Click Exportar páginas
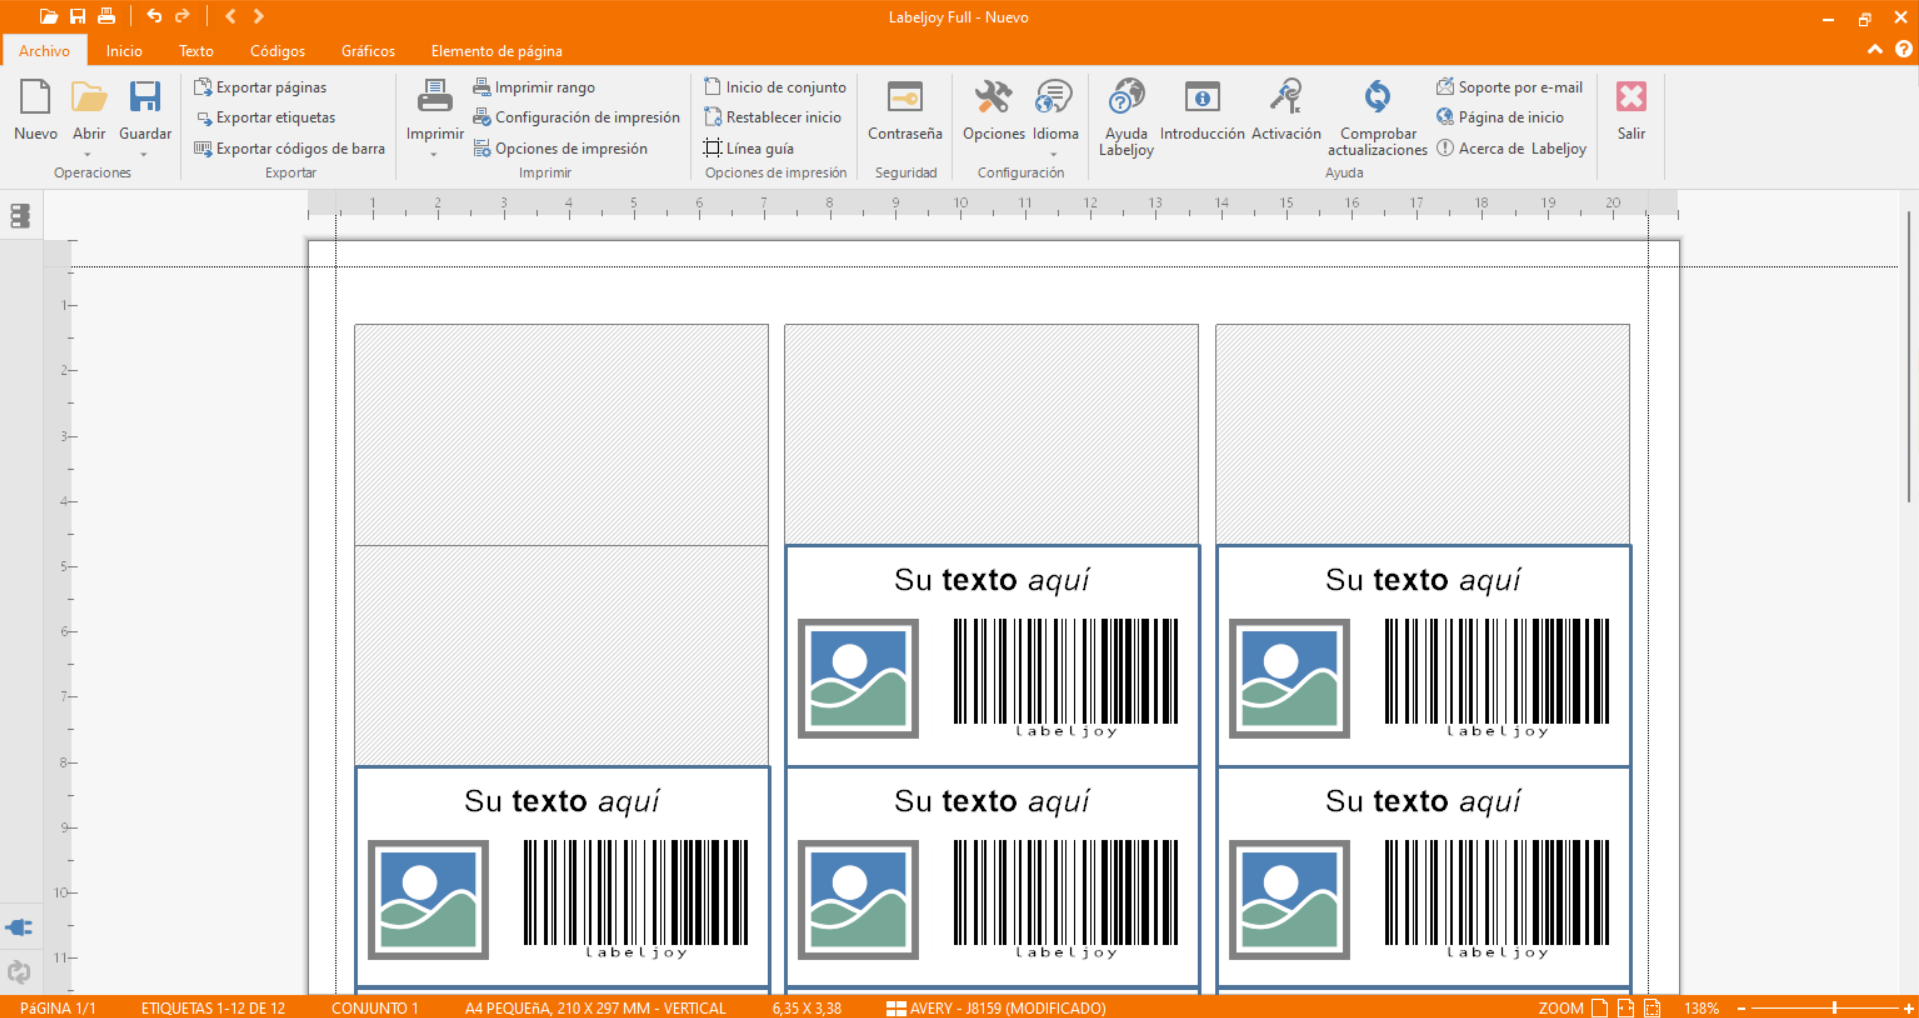 click(x=260, y=87)
